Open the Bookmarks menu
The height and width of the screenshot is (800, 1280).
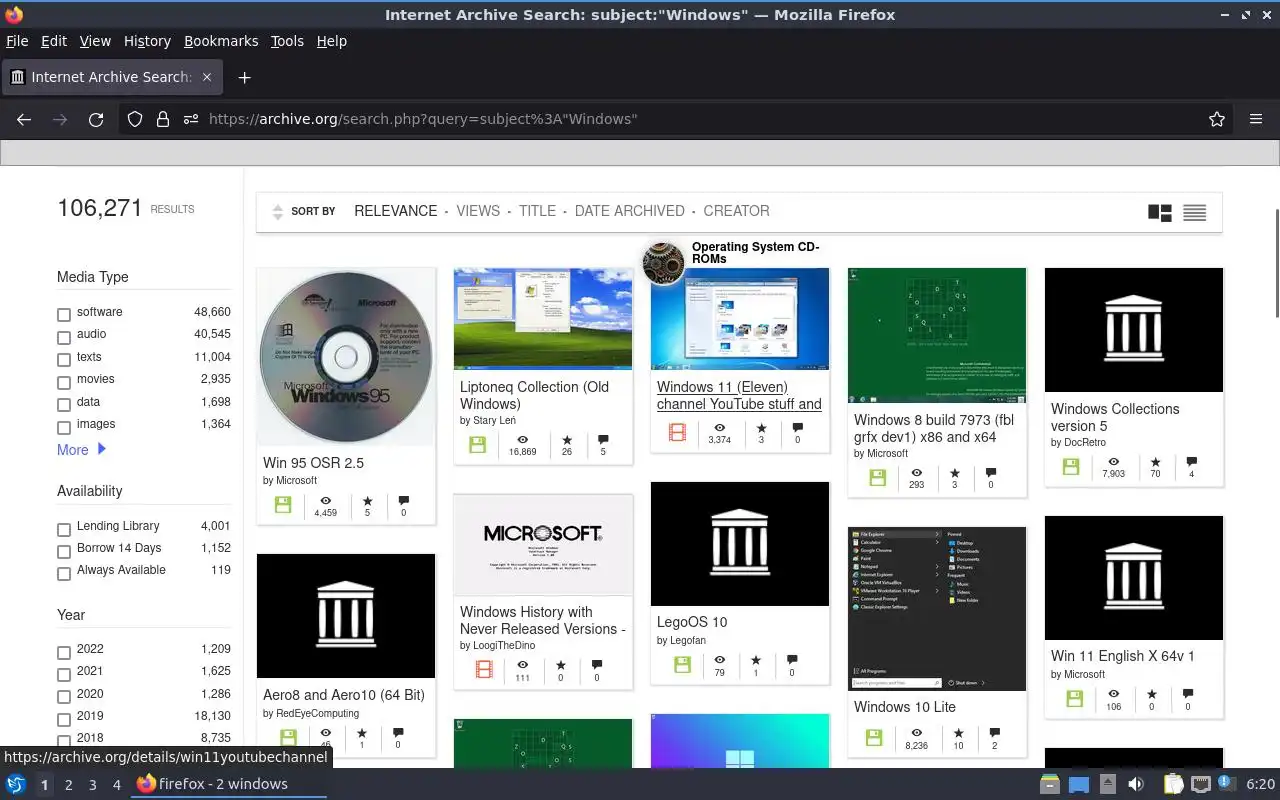click(221, 41)
